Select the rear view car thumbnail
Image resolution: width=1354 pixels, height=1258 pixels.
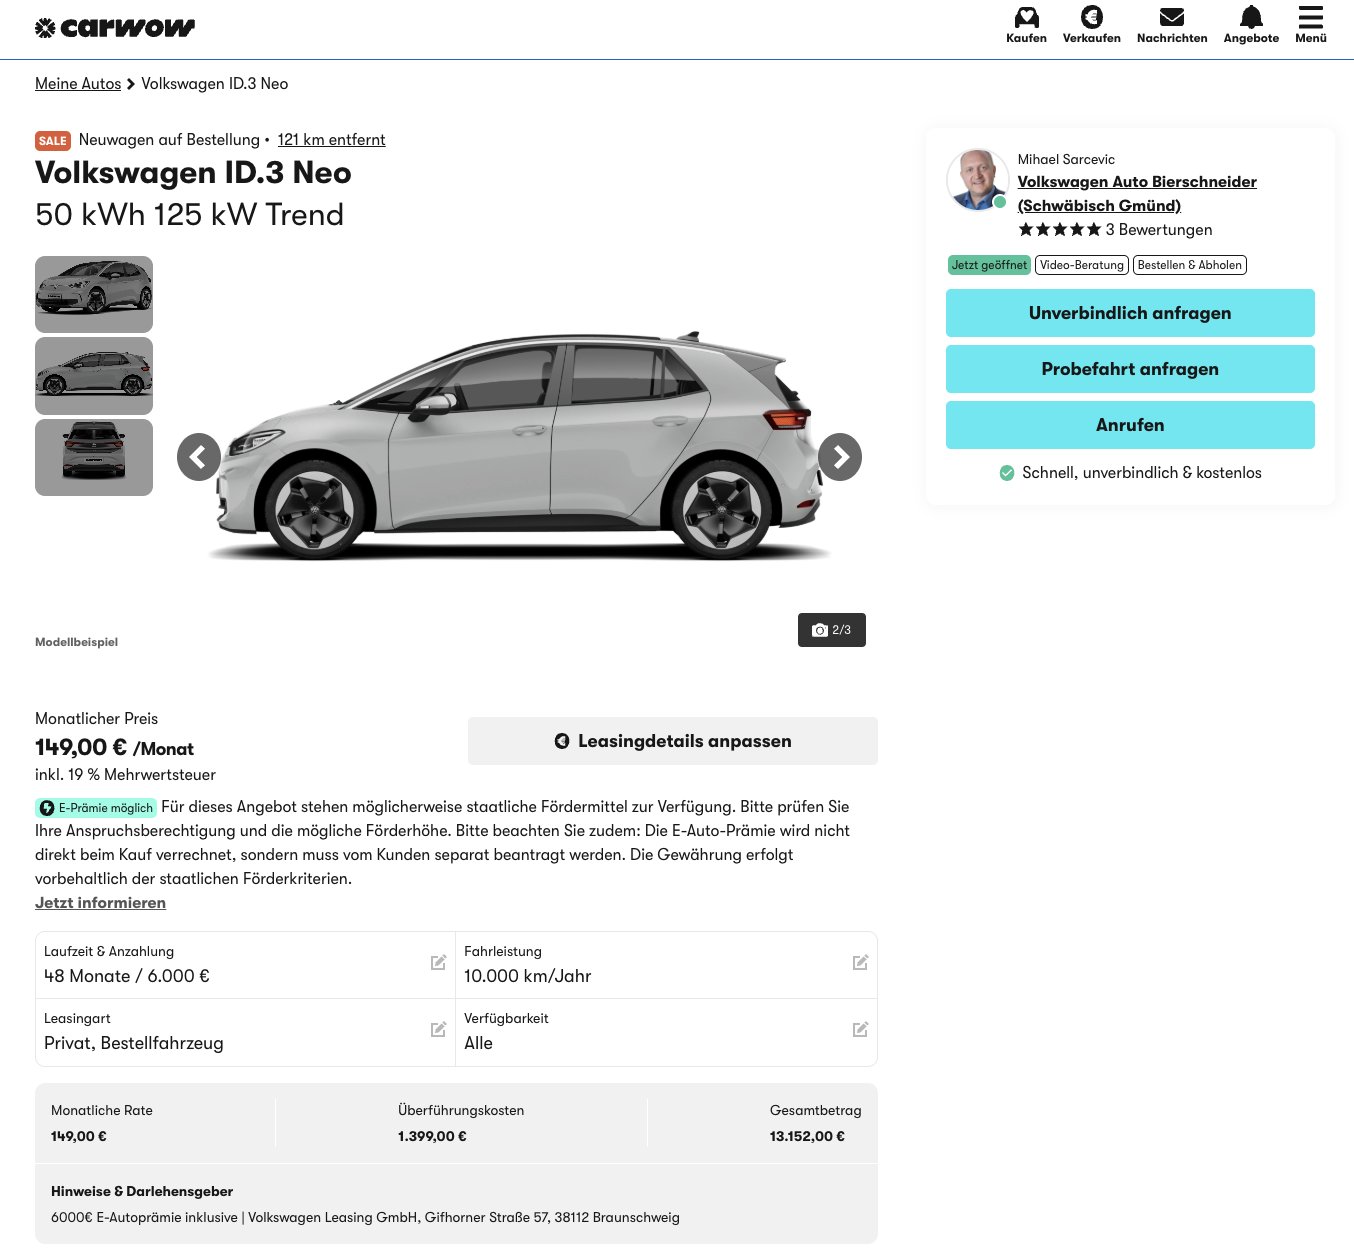[x=94, y=457]
